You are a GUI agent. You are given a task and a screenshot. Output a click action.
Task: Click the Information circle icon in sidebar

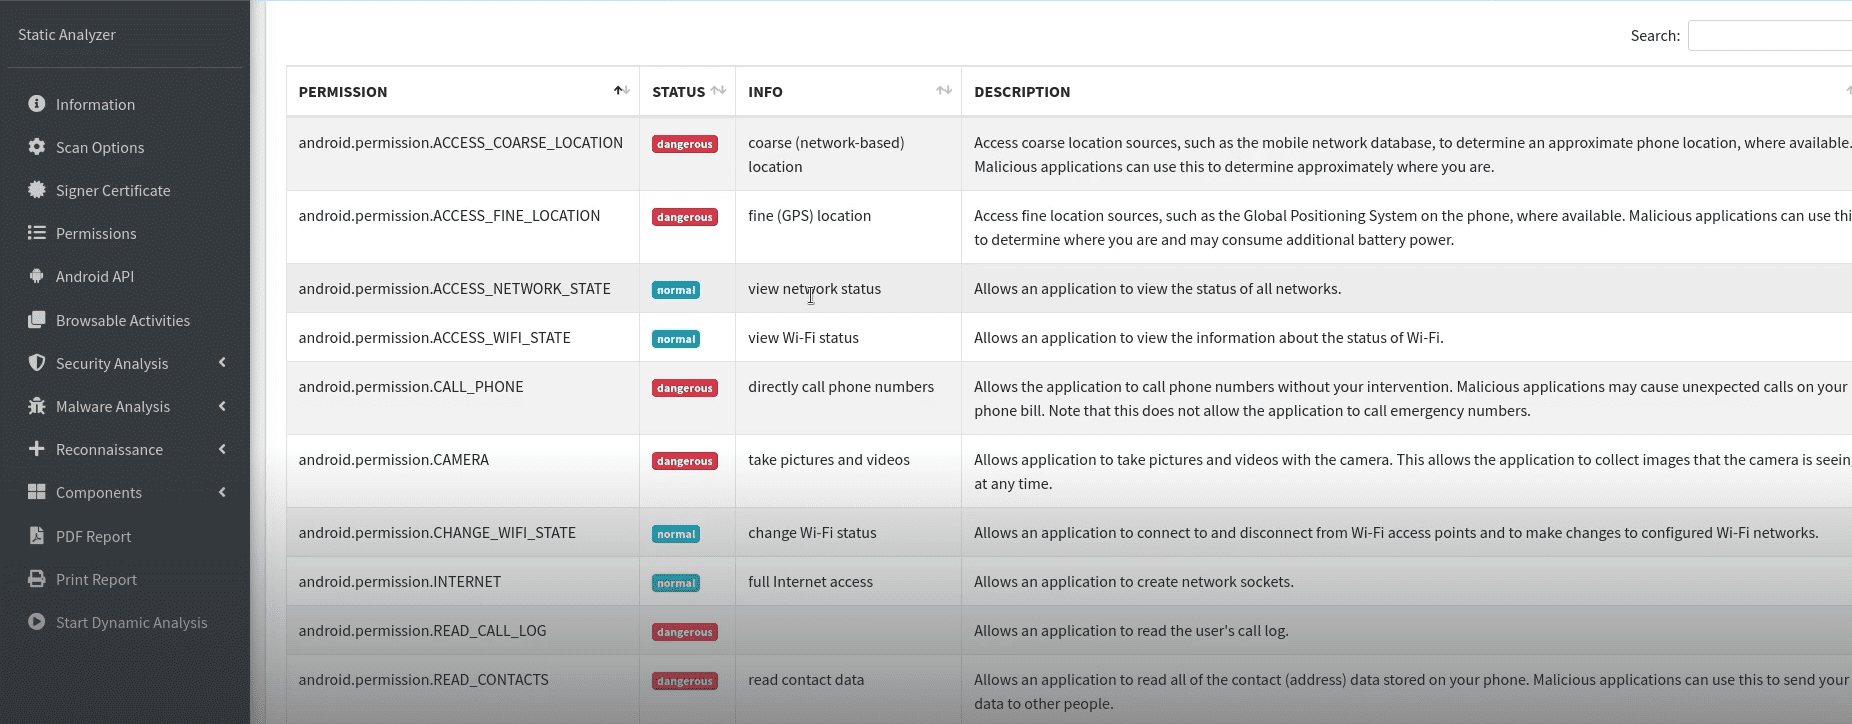(37, 104)
